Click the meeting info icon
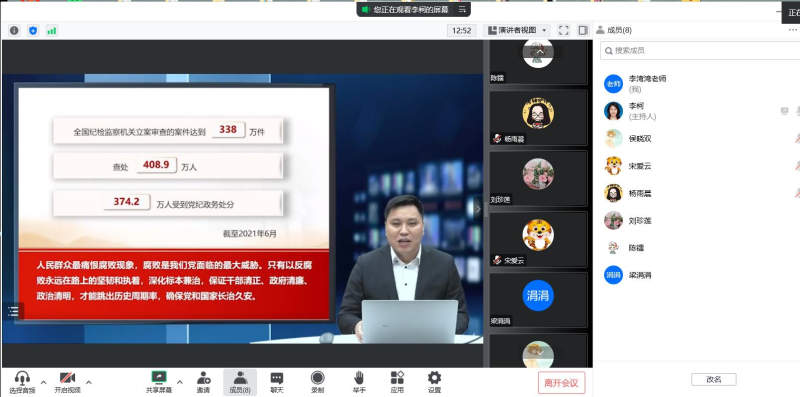 point(14,31)
